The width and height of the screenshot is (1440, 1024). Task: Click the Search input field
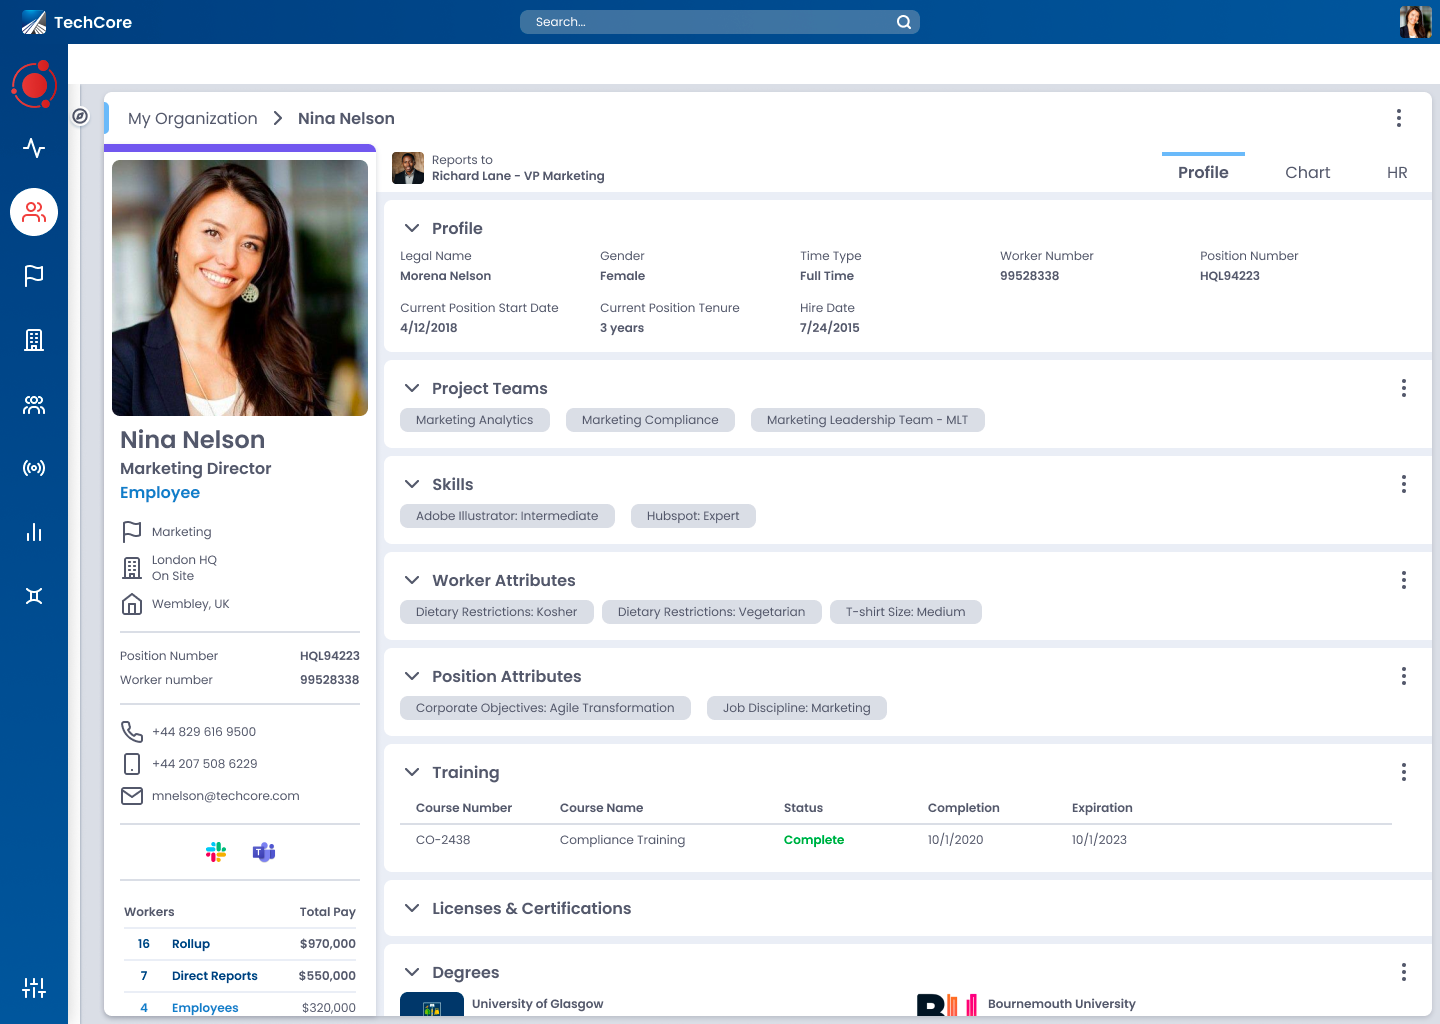(x=710, y=22)
